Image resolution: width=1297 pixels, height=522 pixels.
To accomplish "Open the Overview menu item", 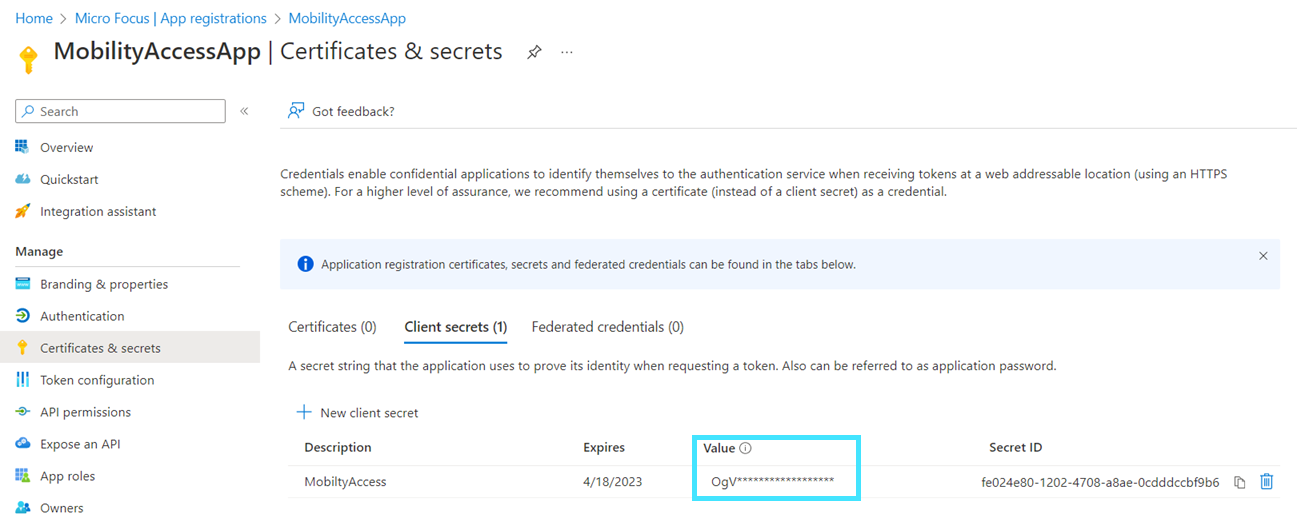I will pos(66,147).
